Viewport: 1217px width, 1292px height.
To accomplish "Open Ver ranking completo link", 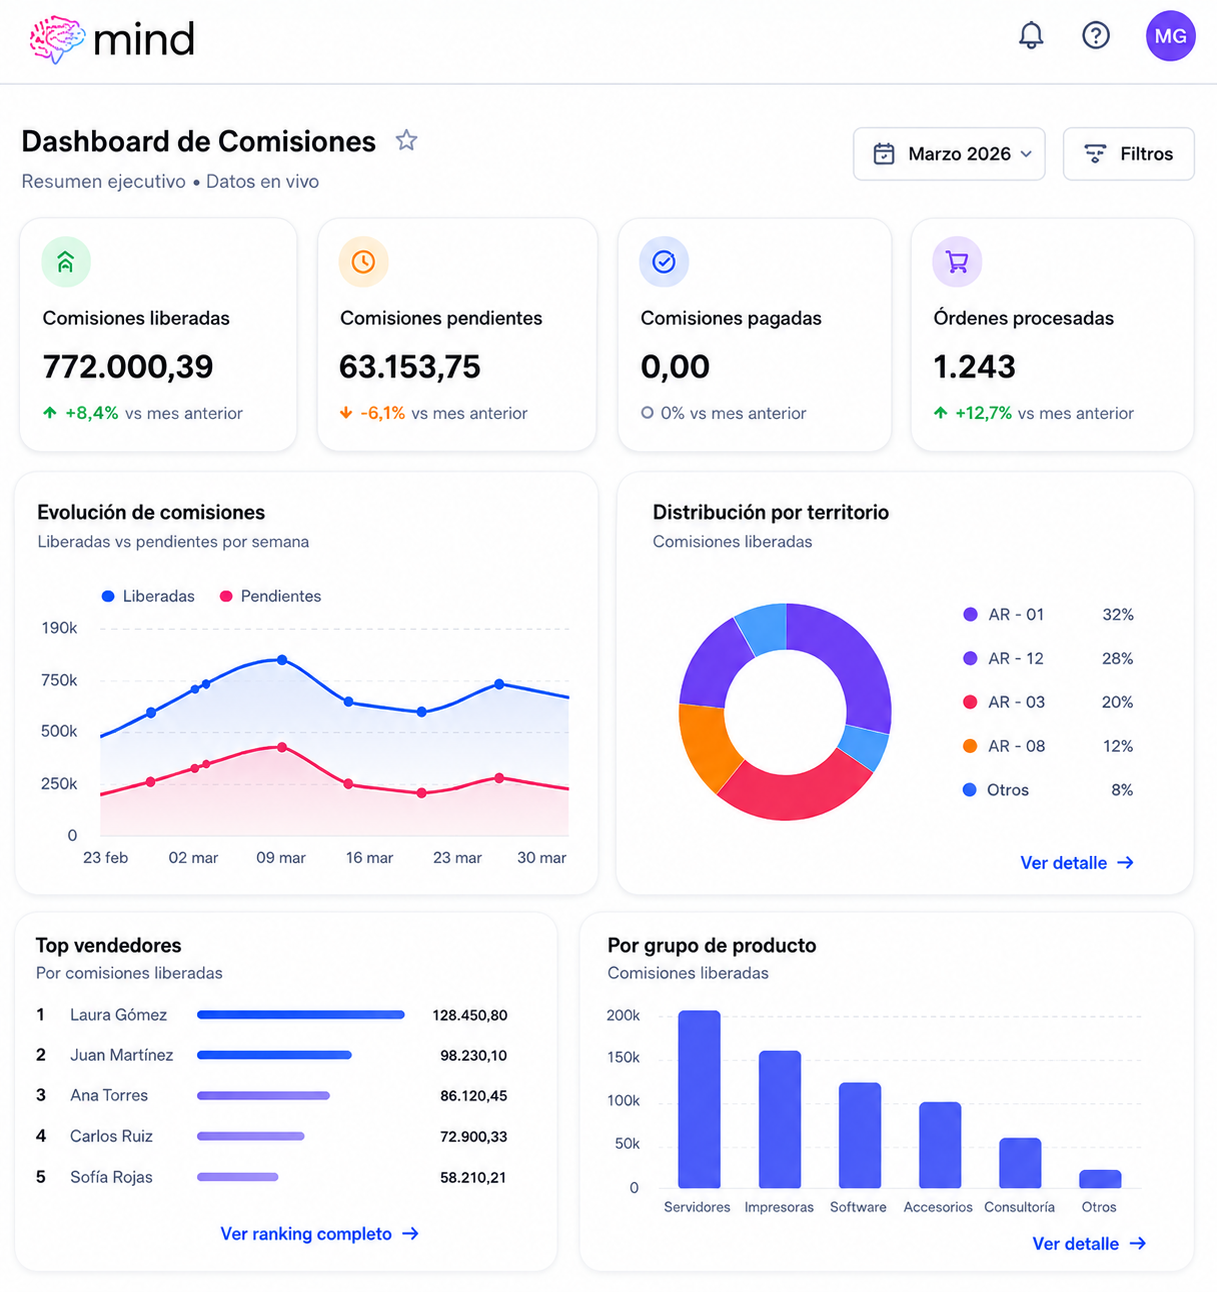I will 319,1234.
